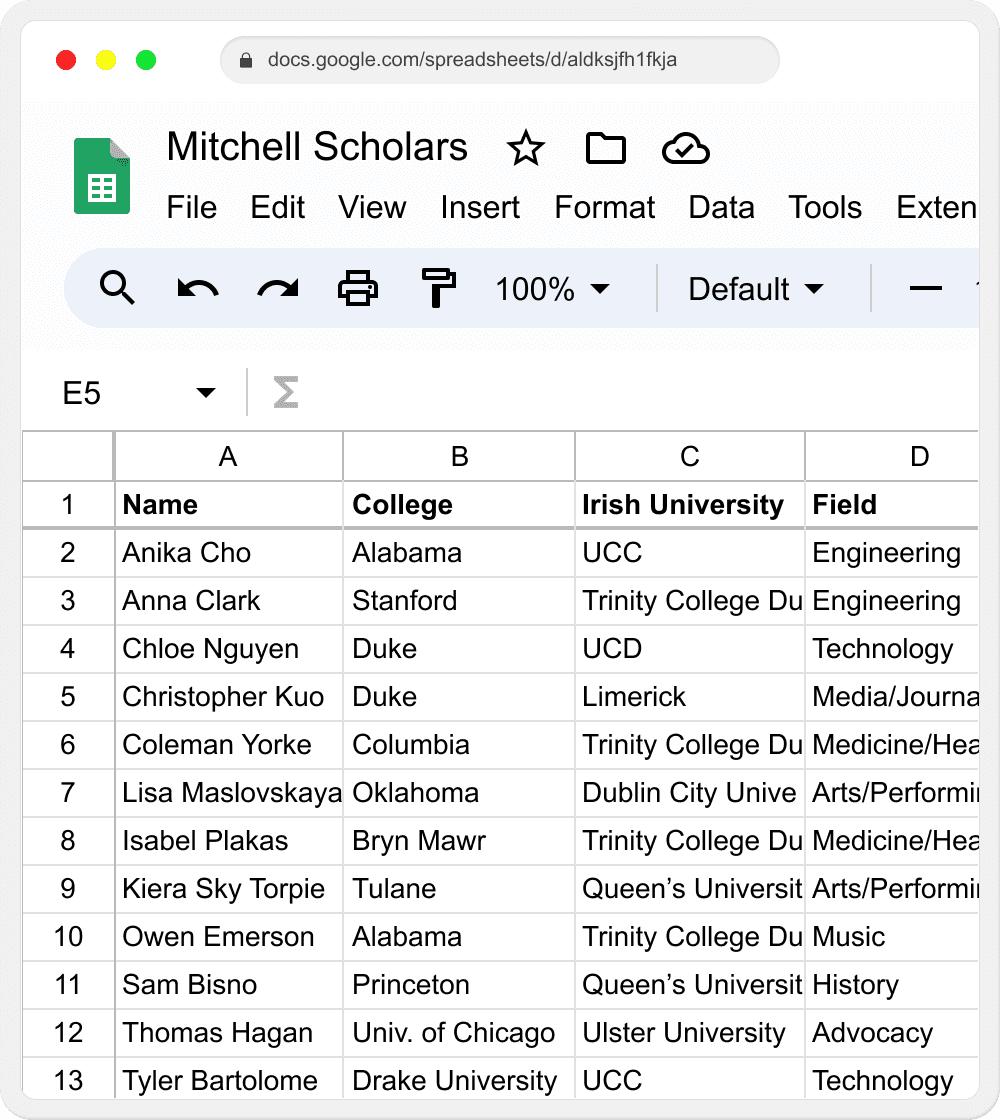The height and width of the screenshot is (1120, 1000).
Task: Open the Print dialog
Action: click(x=356, y=289)
